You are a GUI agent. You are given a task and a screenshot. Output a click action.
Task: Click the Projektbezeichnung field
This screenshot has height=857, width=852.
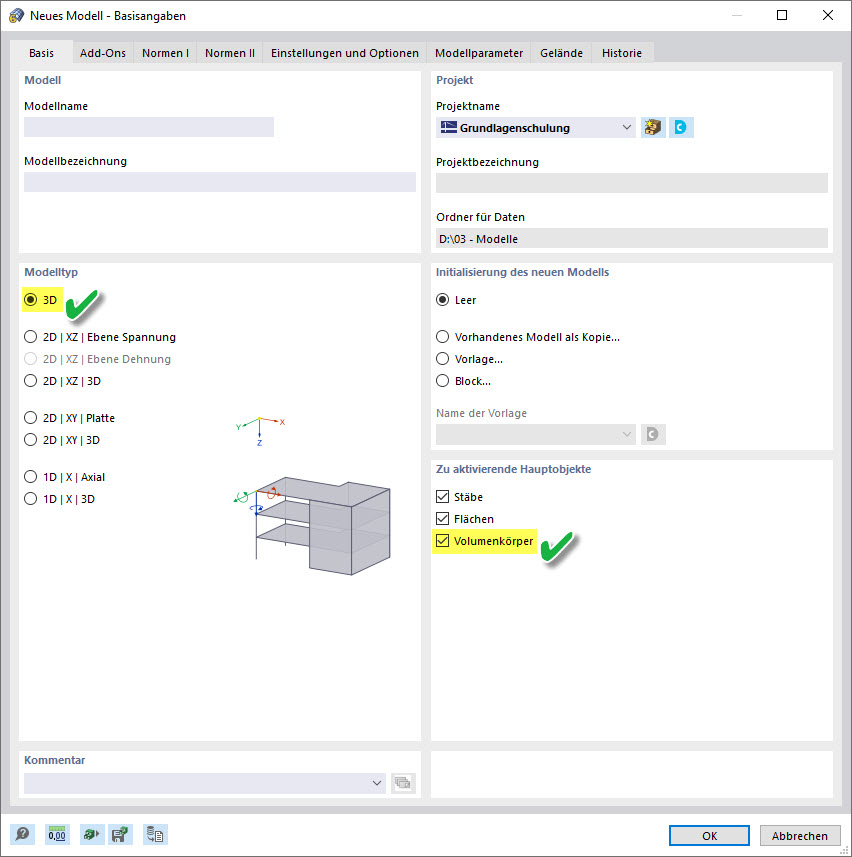(632, 183)
